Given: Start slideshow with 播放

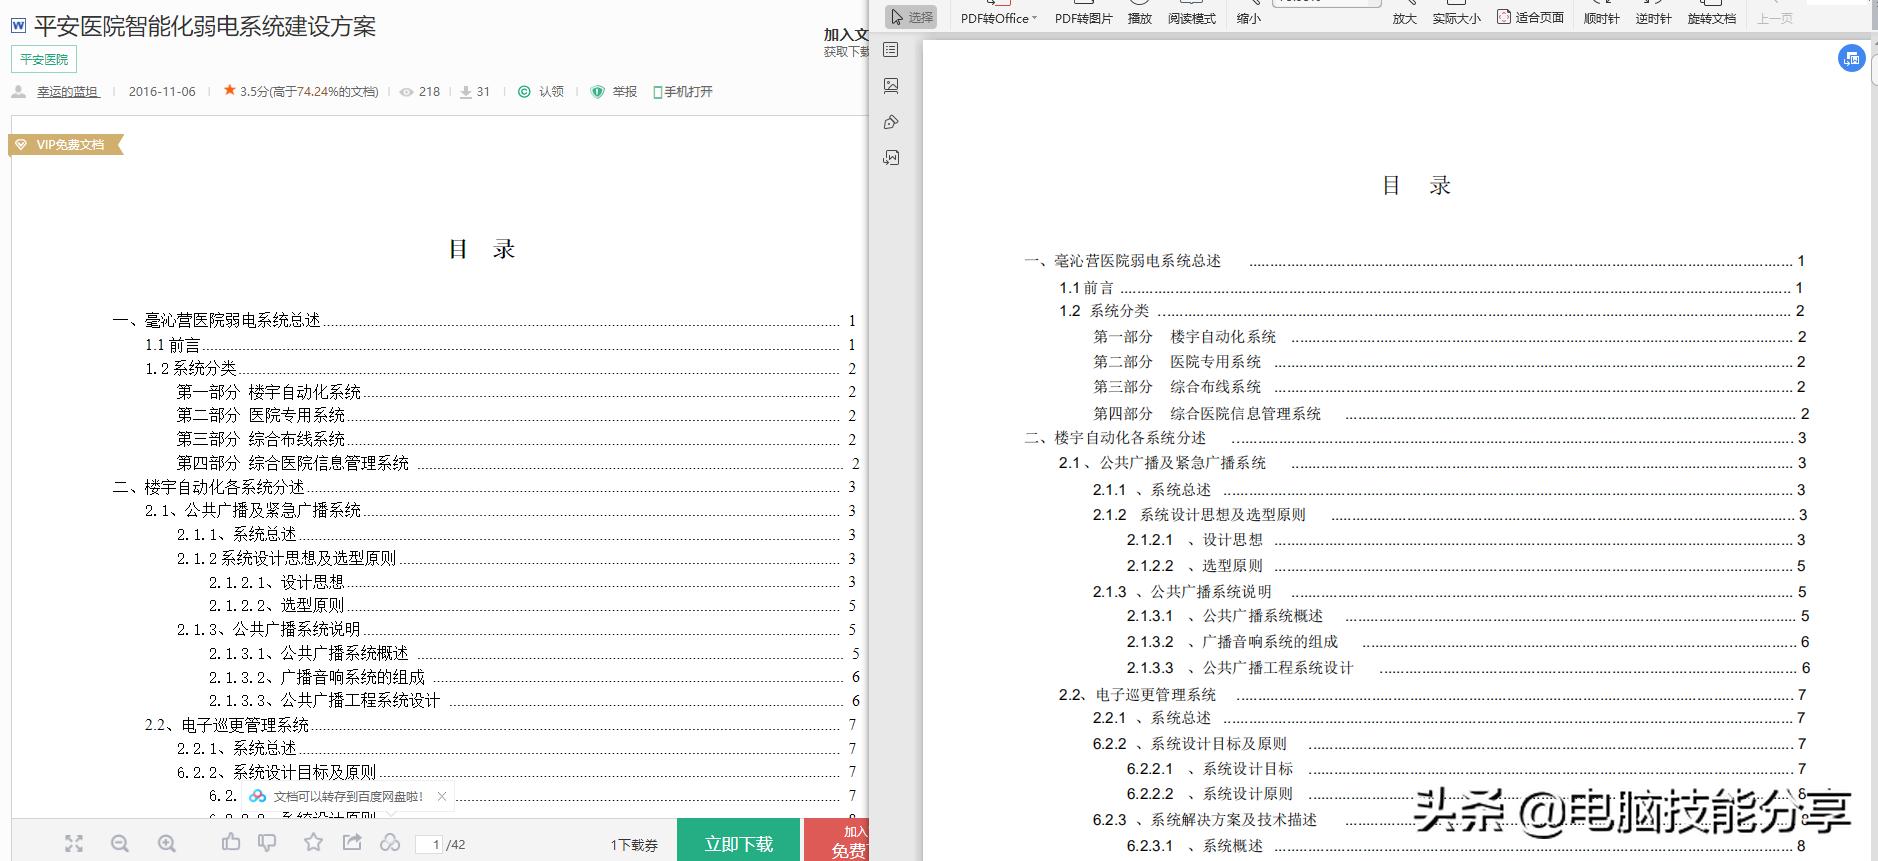Looking at the screenshot, I should (x=1140, y=18).
